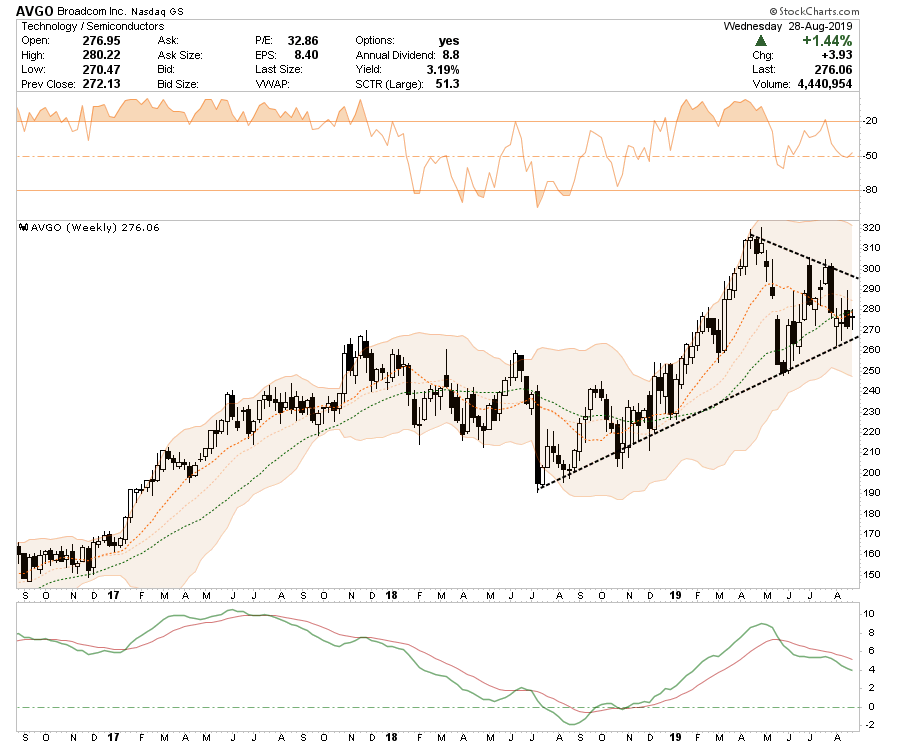
Task: Click the Options value yes
Action: (448, 41)
